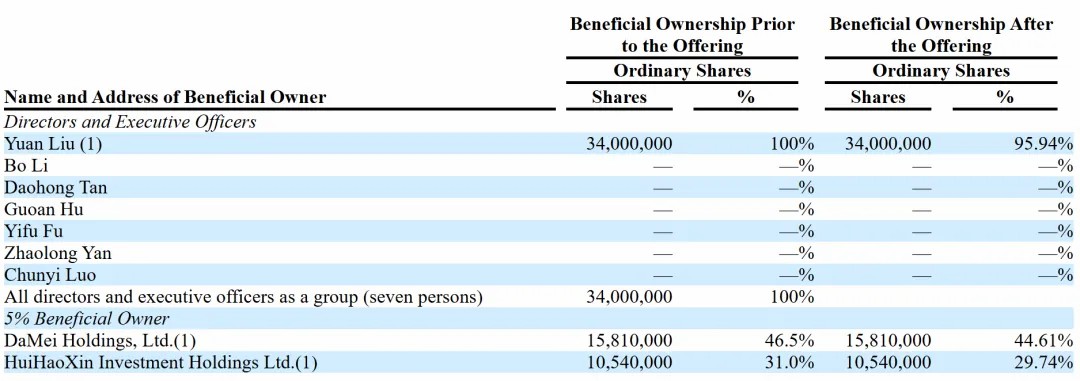Select the Bo Li row name

pyautogui.click(x=26, y=165)
